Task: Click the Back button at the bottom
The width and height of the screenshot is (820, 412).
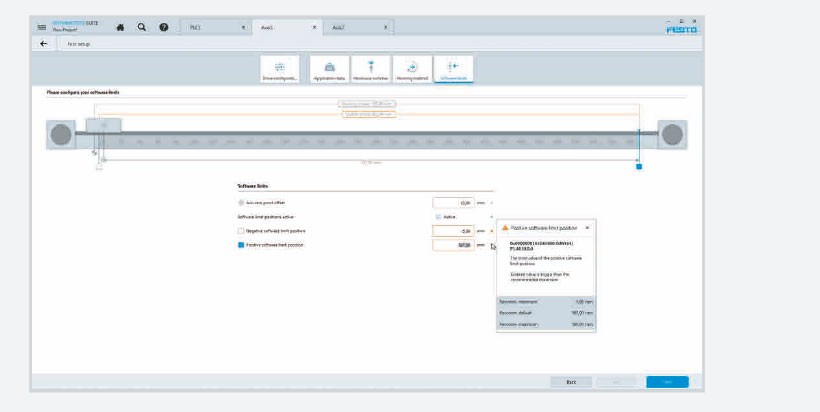Action: point(571,382)
